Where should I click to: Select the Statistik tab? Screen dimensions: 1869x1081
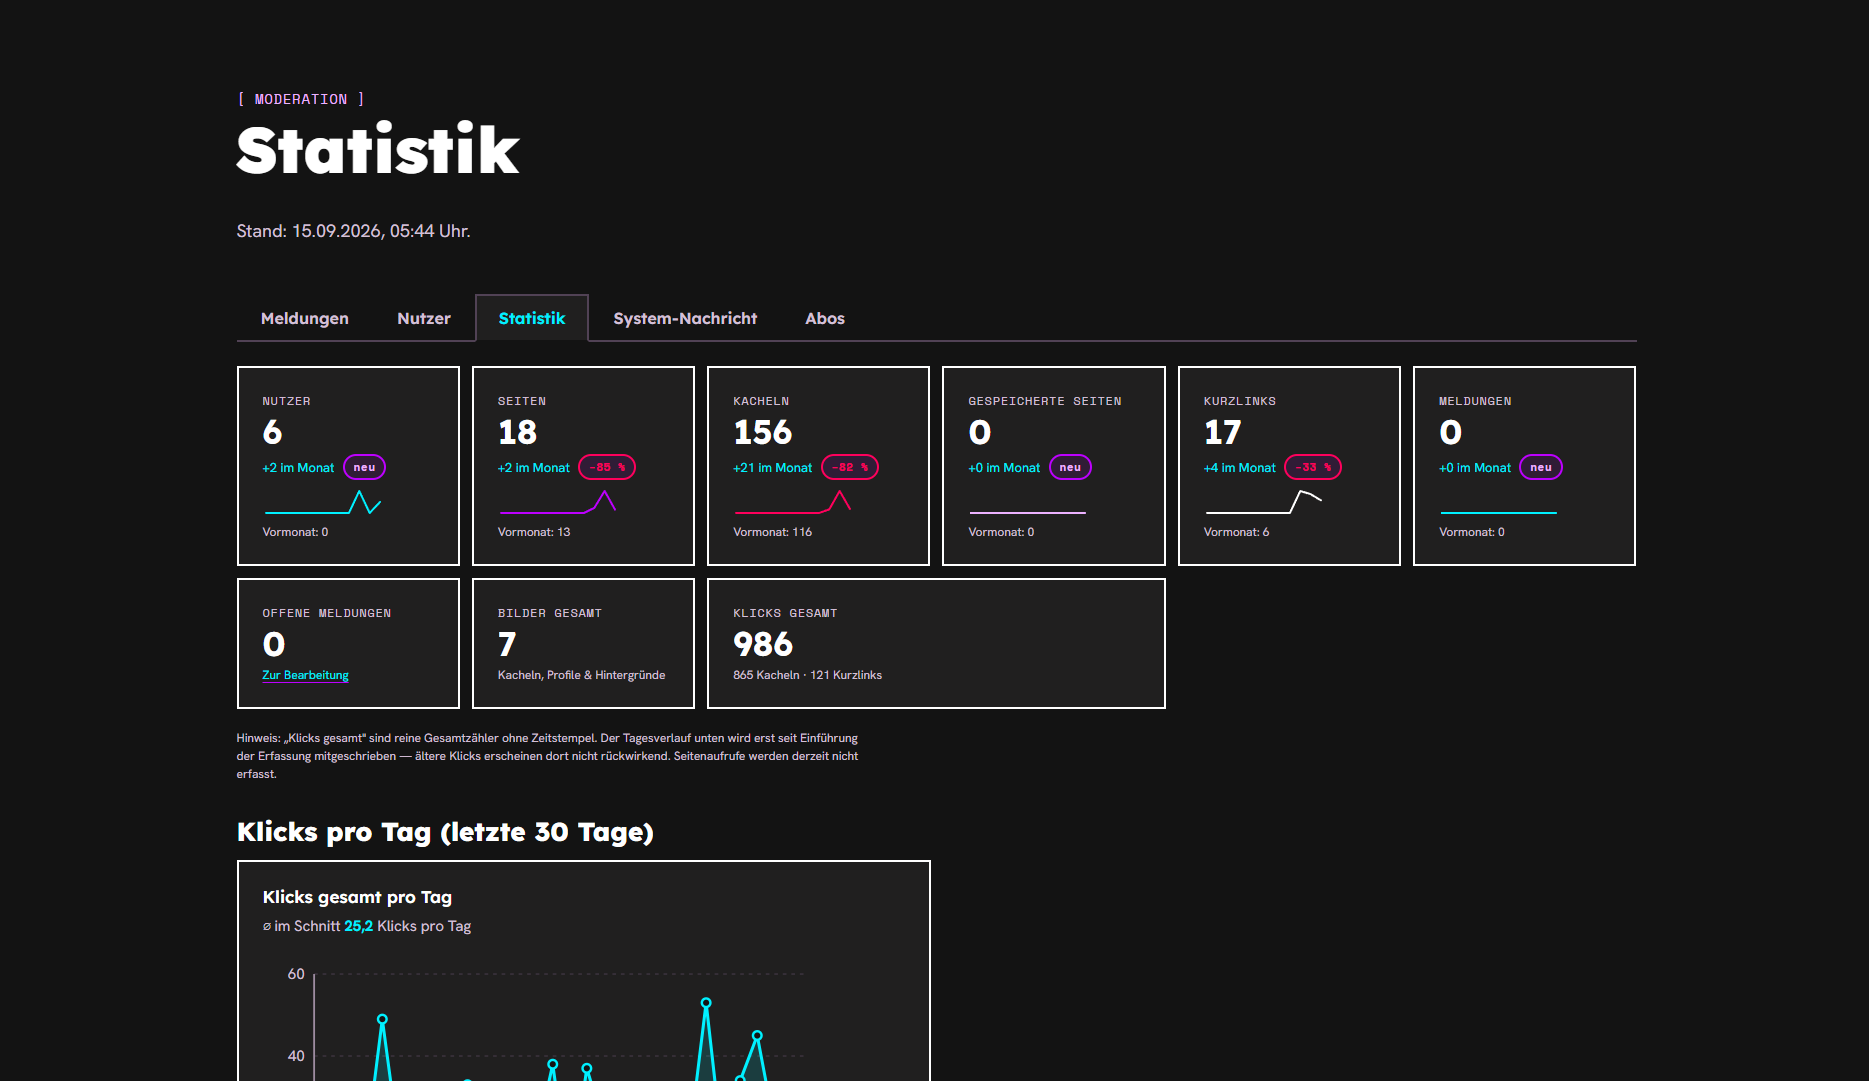pyautogui.click(x=532, y=318)
